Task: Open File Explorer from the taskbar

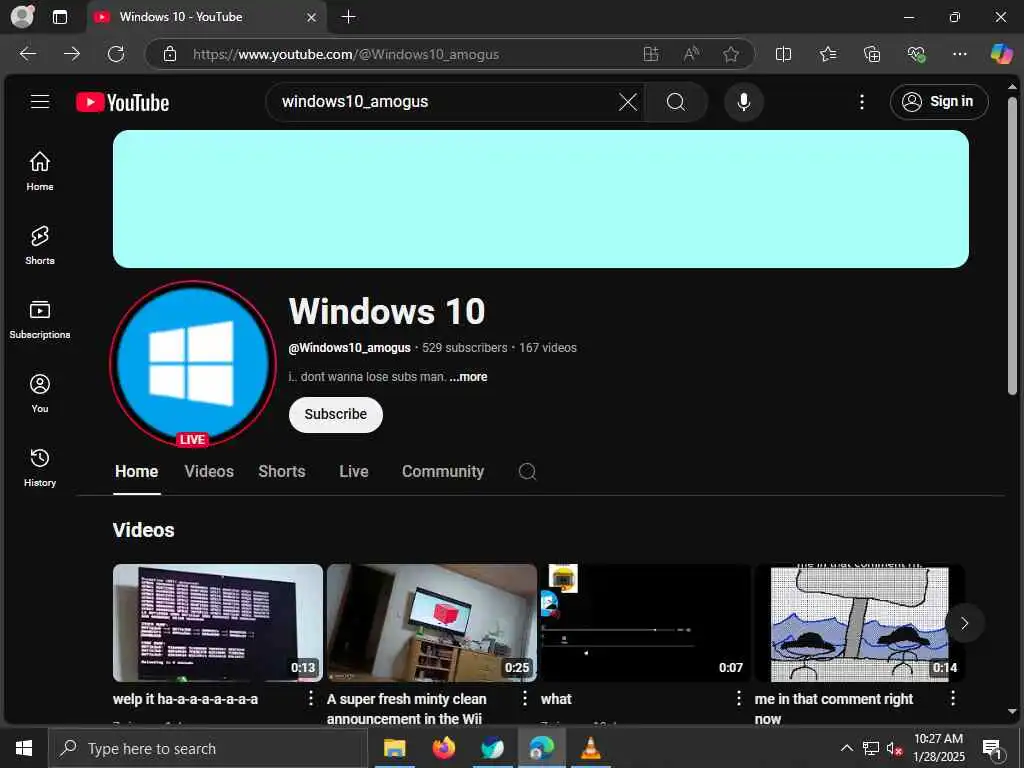Action: (x=394, y=748)
